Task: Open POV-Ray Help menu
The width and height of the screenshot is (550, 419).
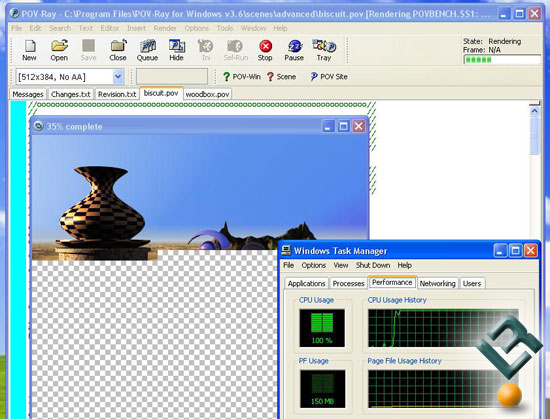Action: tap(280, 28)
